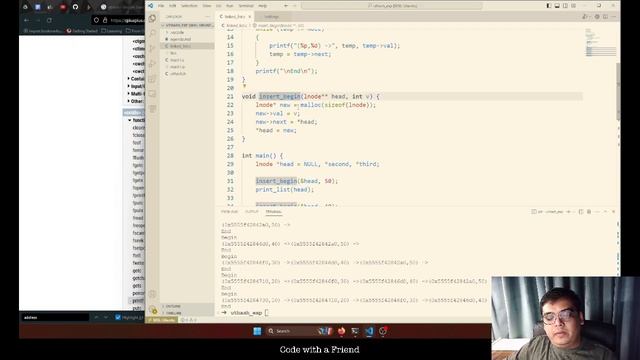This screenshot has width=640, height=360.
Task: Click the kill terminal trash icon
Action: (x=589, y=211)
